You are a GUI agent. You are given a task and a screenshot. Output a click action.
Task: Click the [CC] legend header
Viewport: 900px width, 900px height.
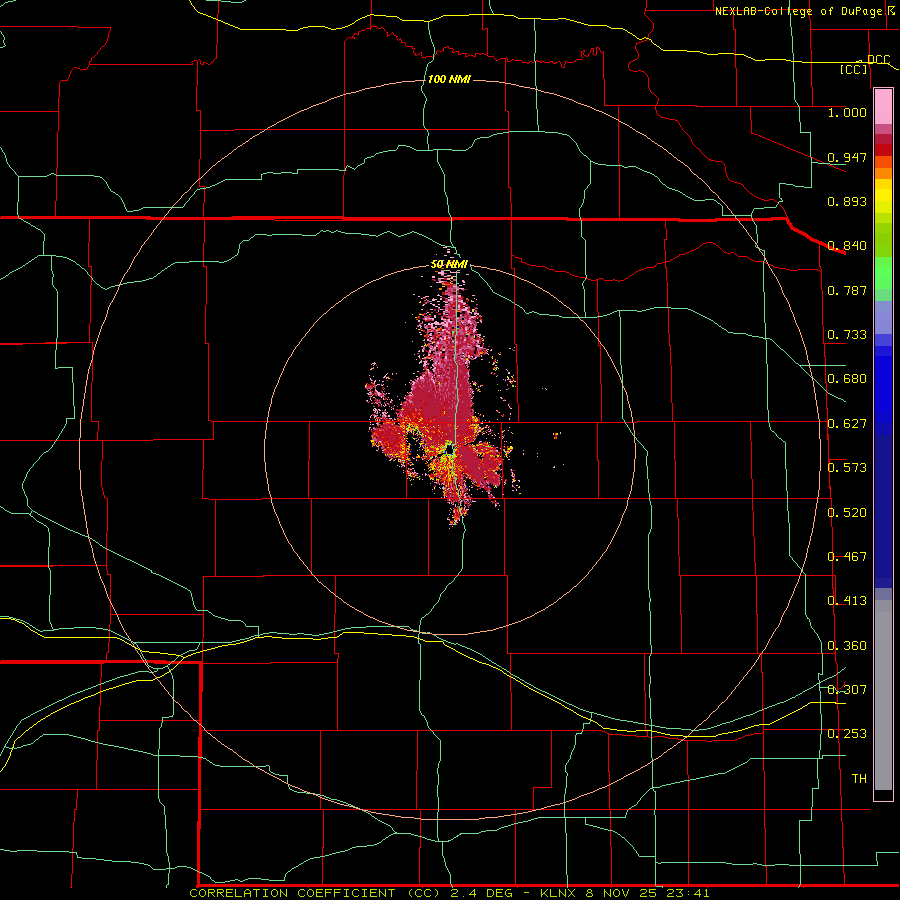coord(854,69)
